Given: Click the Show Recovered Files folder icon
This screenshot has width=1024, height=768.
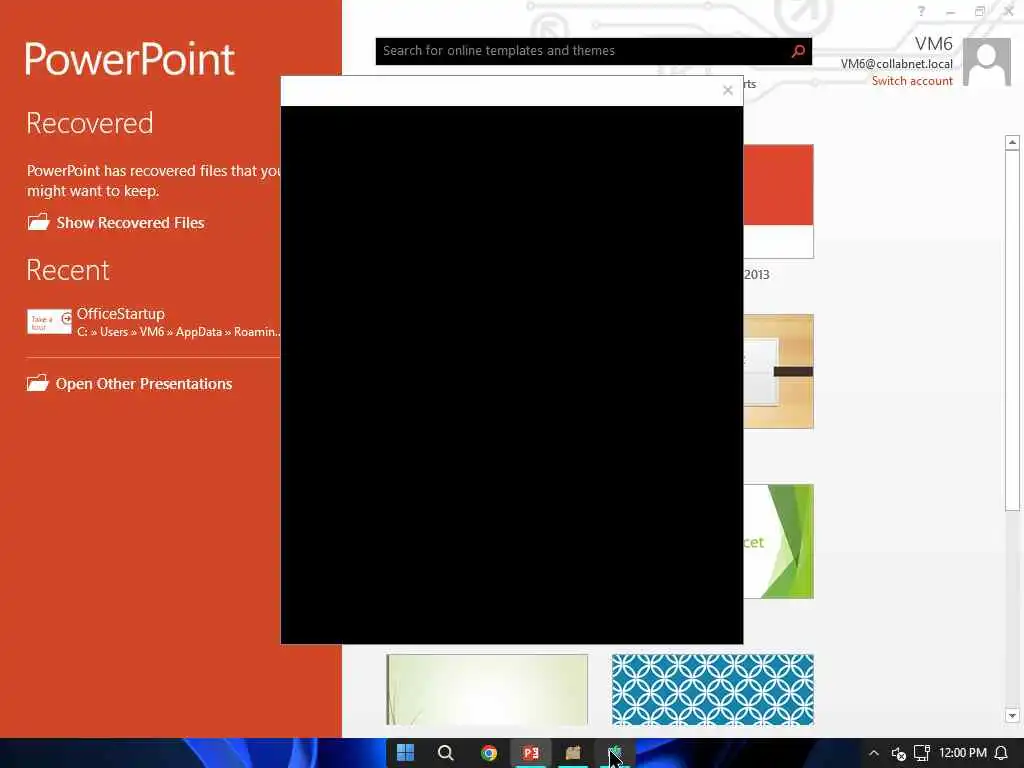Looking at the screenshot, I should [x=39, y=222].
